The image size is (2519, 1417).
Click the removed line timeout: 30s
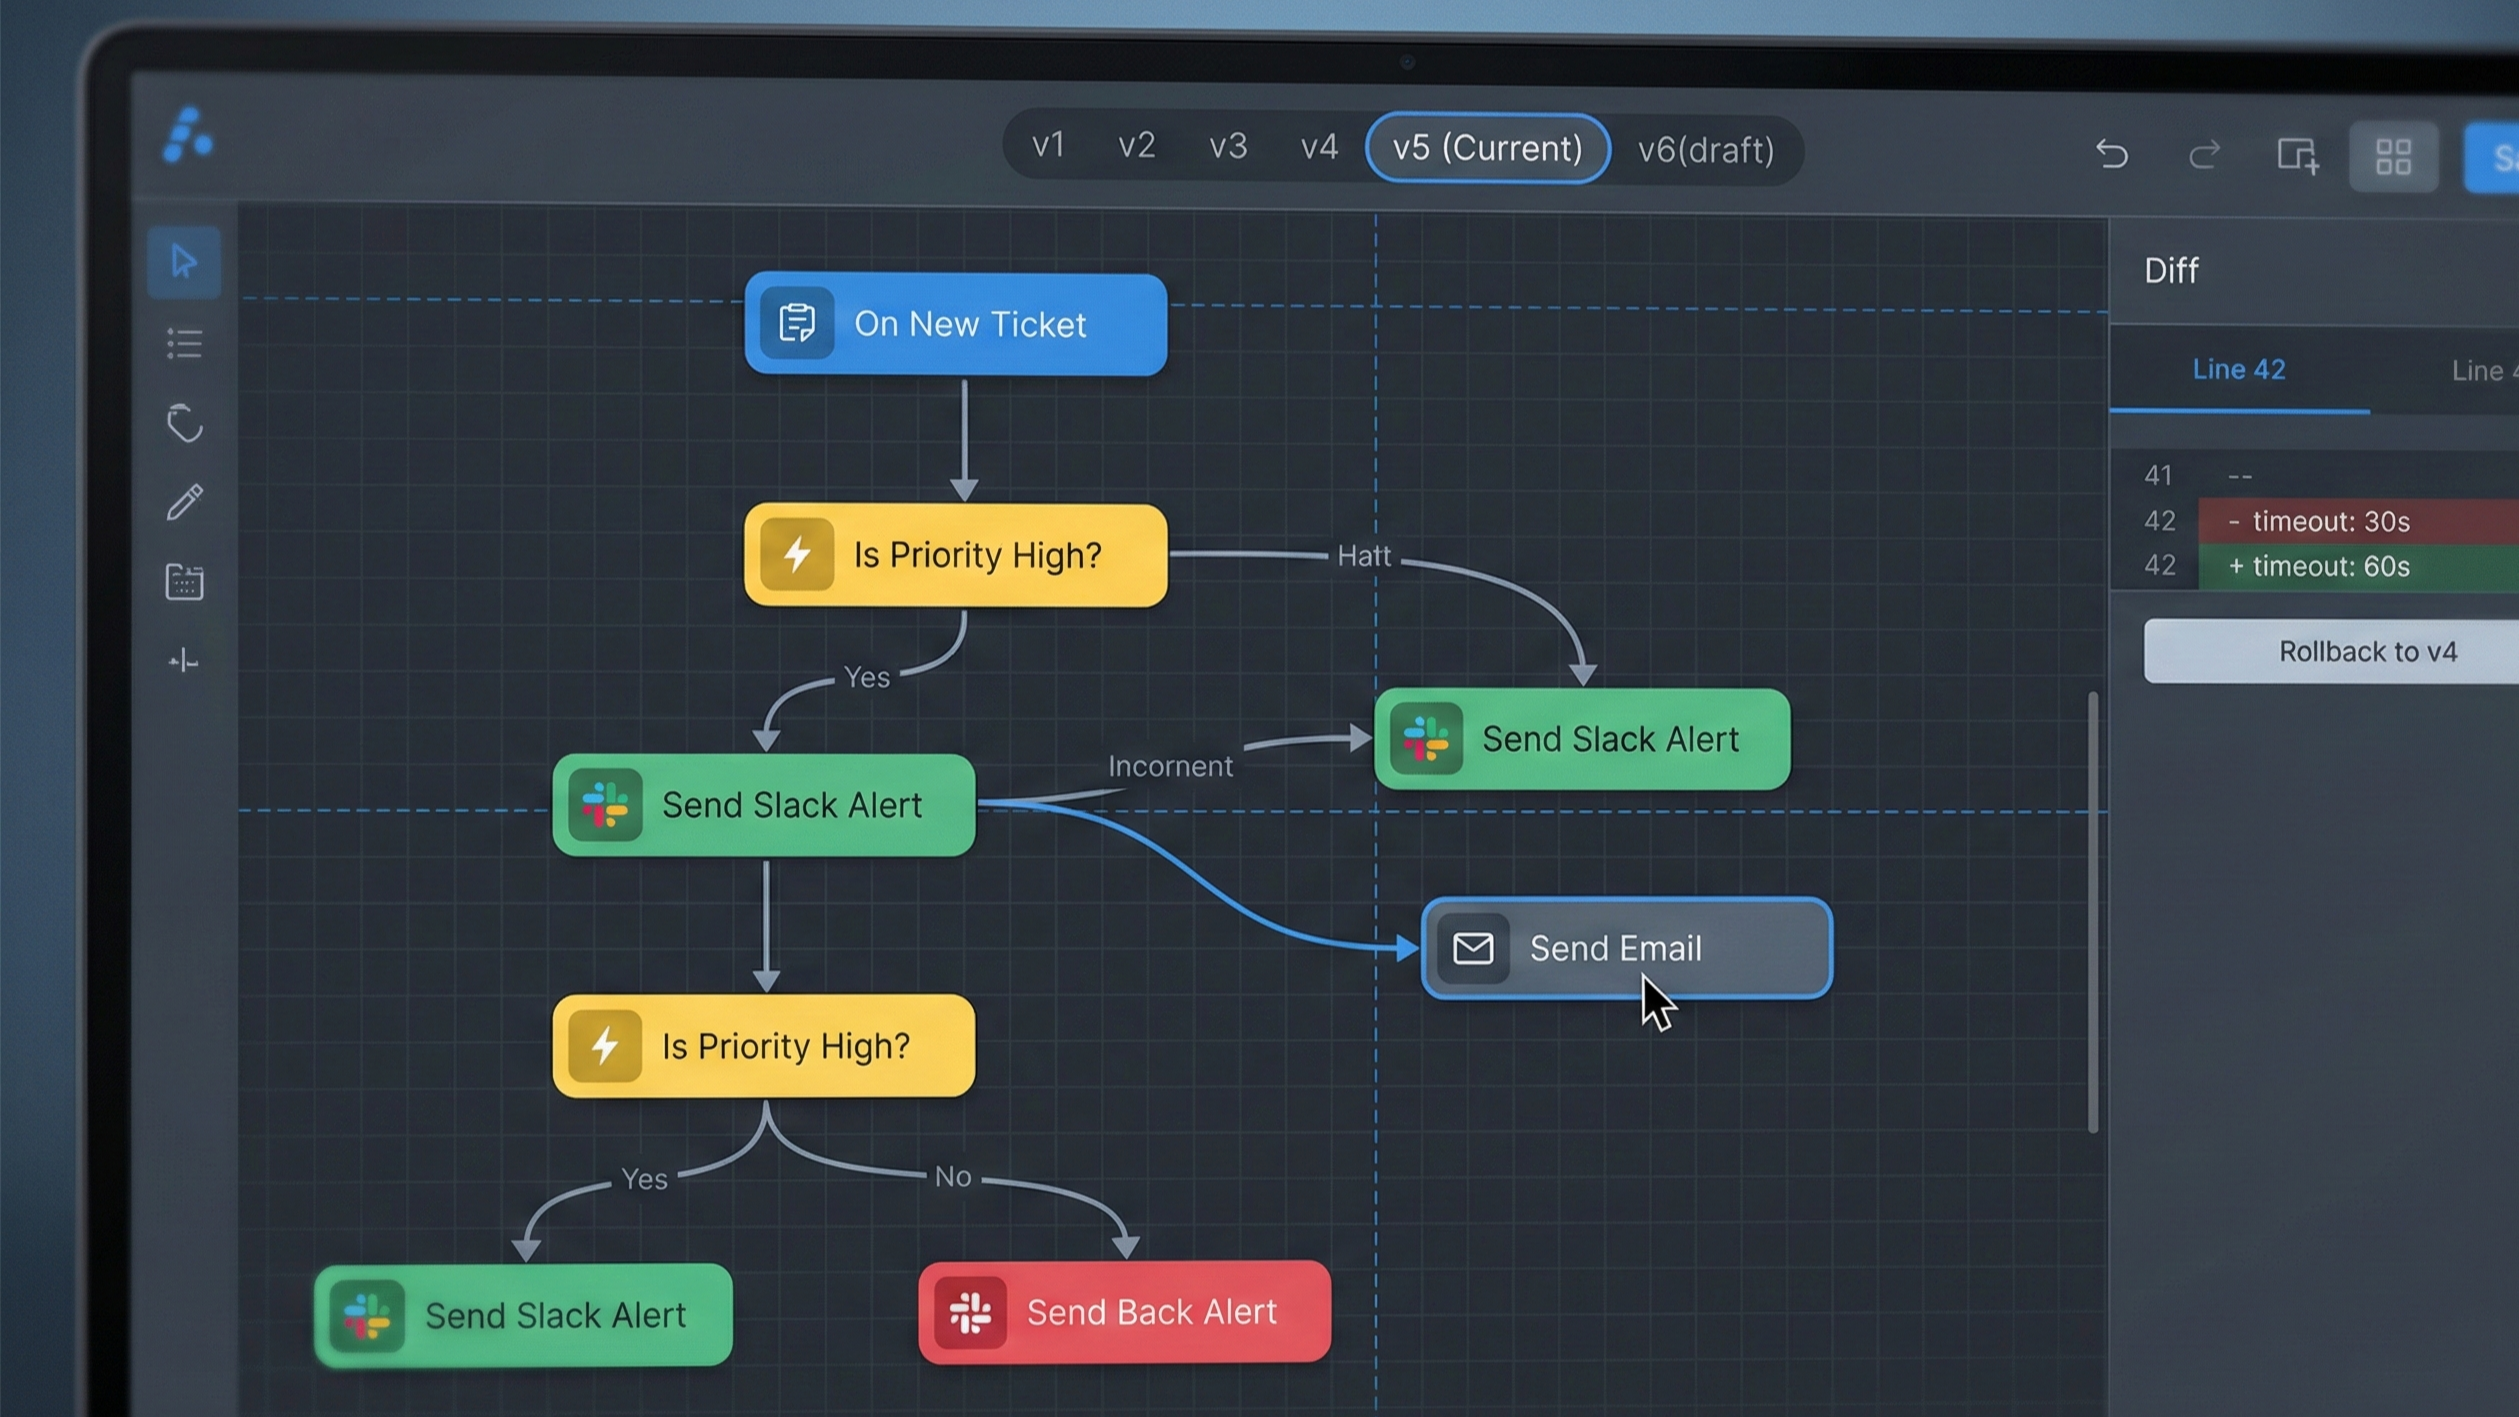click(2358, 521)
